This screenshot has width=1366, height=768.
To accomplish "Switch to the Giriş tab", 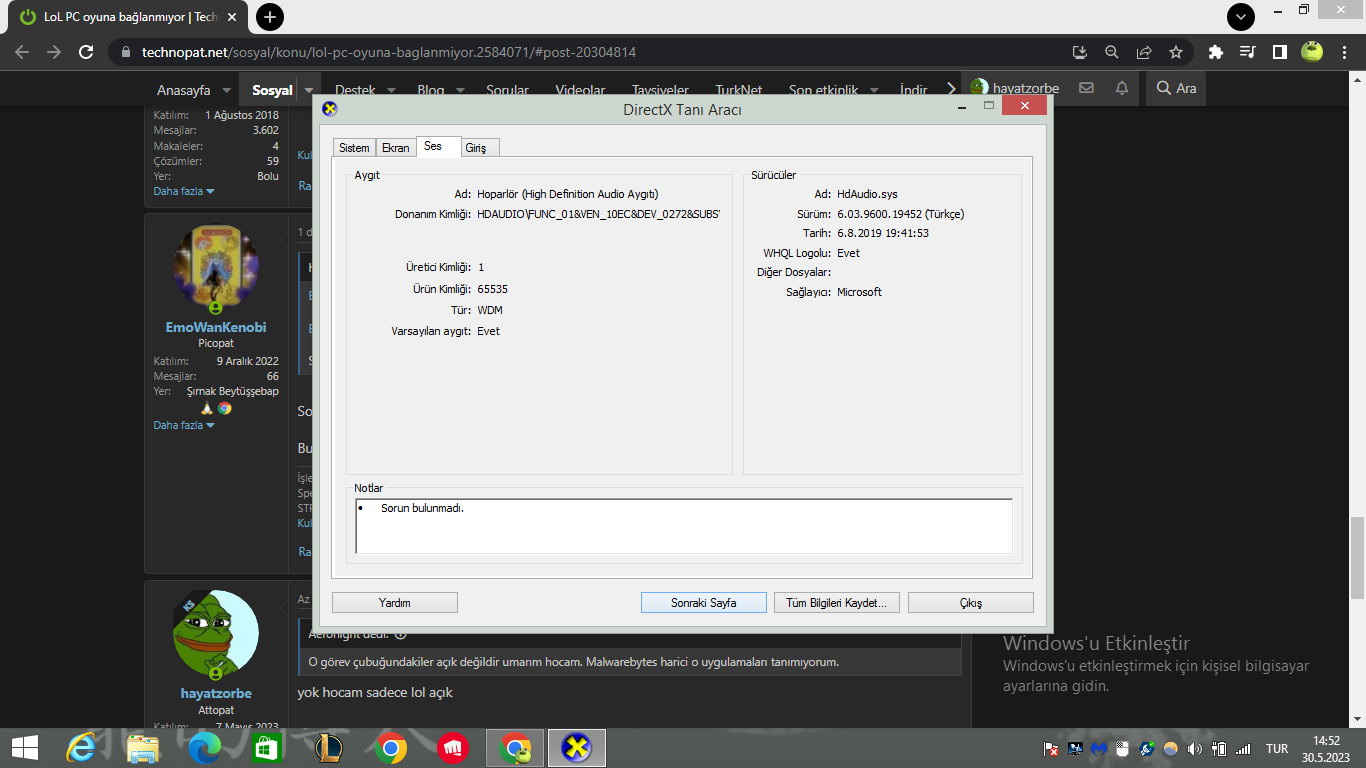I will point(480,148).
